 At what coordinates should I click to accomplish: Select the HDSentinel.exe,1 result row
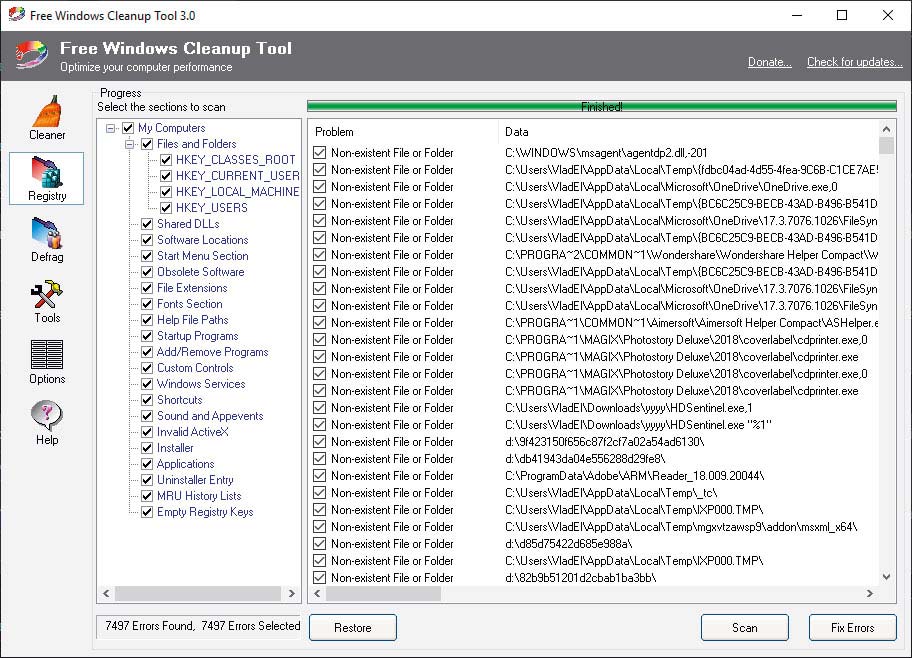tap(593, 408)
